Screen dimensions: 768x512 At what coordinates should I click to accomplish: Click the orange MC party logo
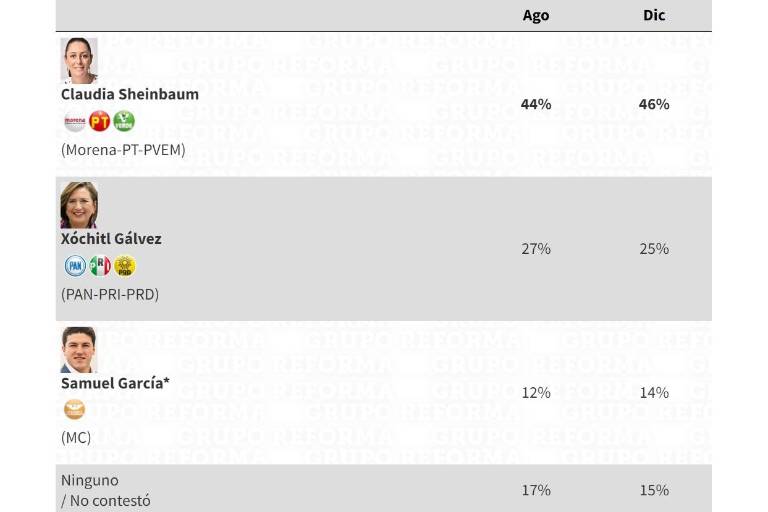pyautogui.click(x=75, y=409)
